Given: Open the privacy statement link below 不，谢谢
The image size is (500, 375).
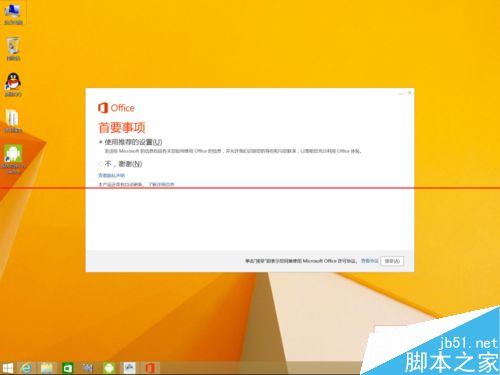Looking at the screenshot, I should (111, 175).
